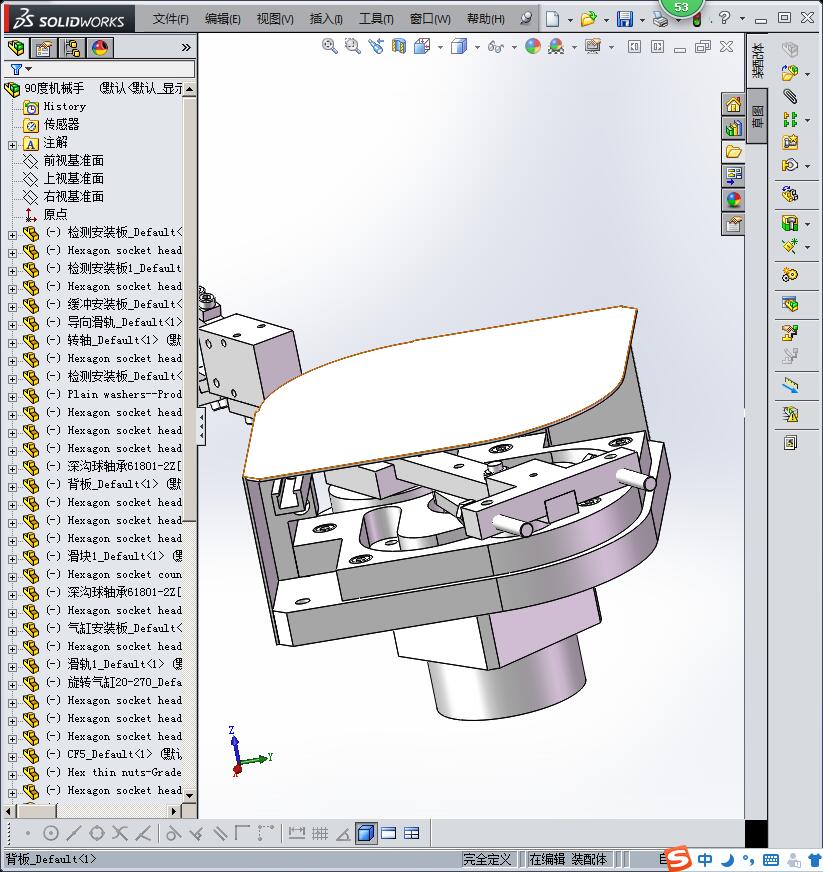Click the Display Style cube icon
The width and height of the screenshot is (823, 872).
[x=459, y=46]
